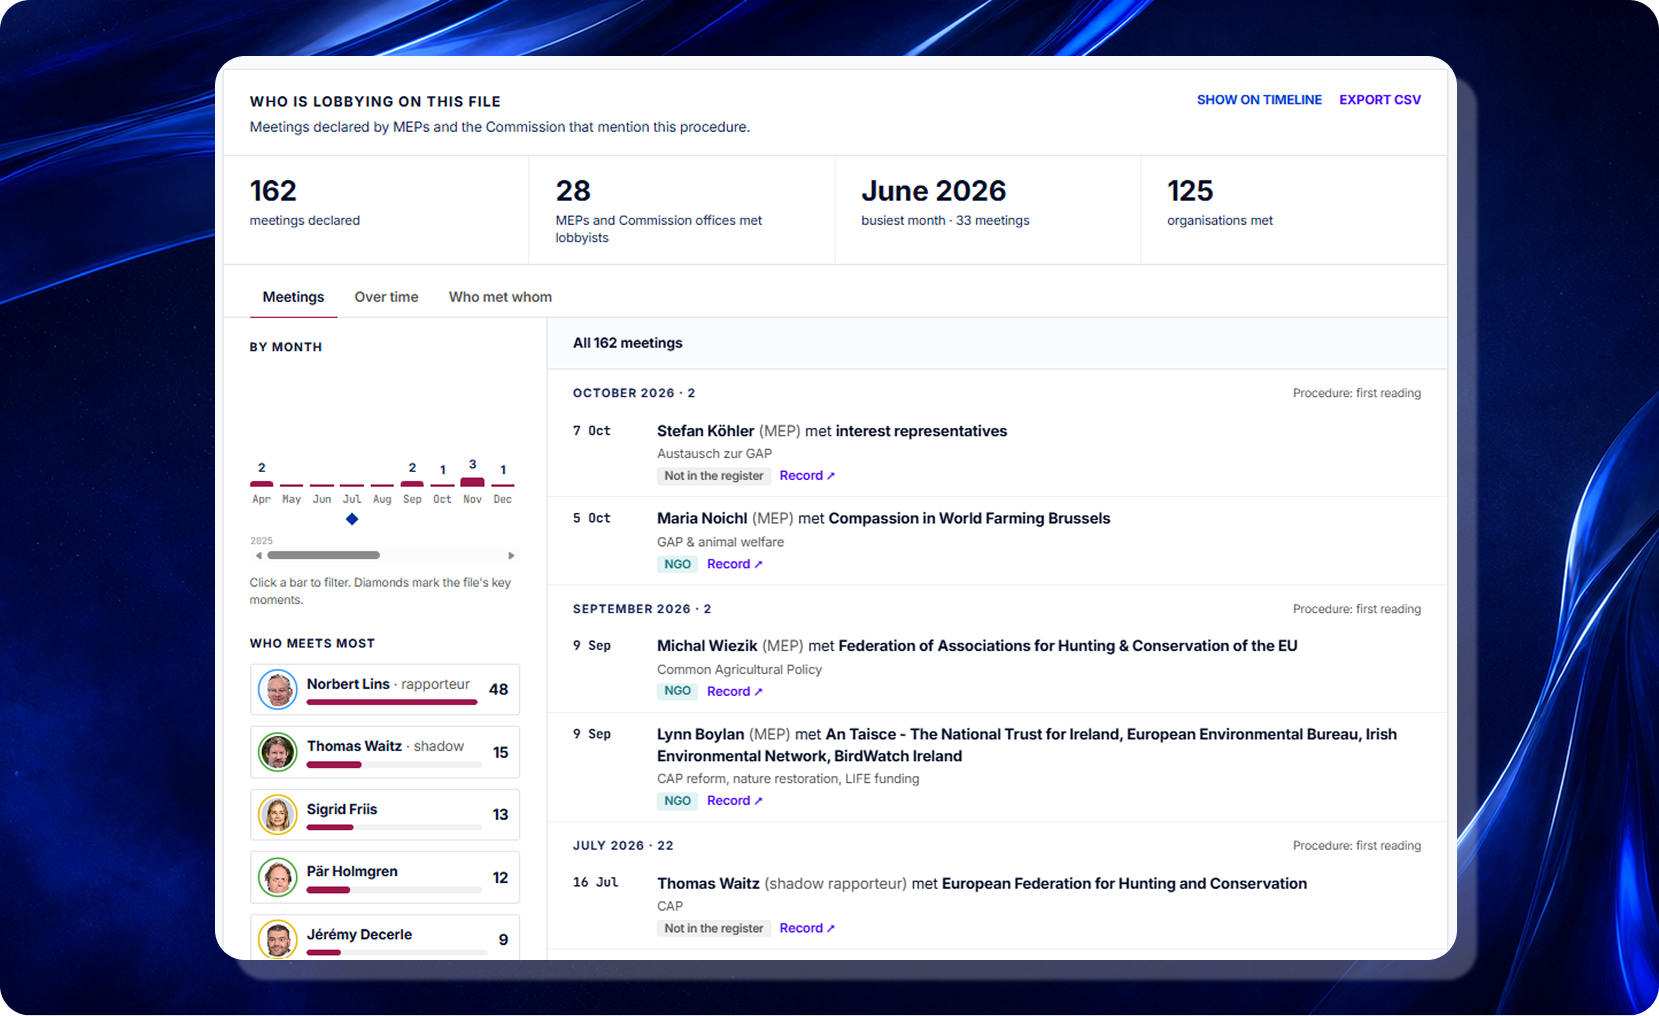1659x1016 pixels.
Task: Select Jérémy Decerle card in Who Meets Most
Action: [385, 938]
